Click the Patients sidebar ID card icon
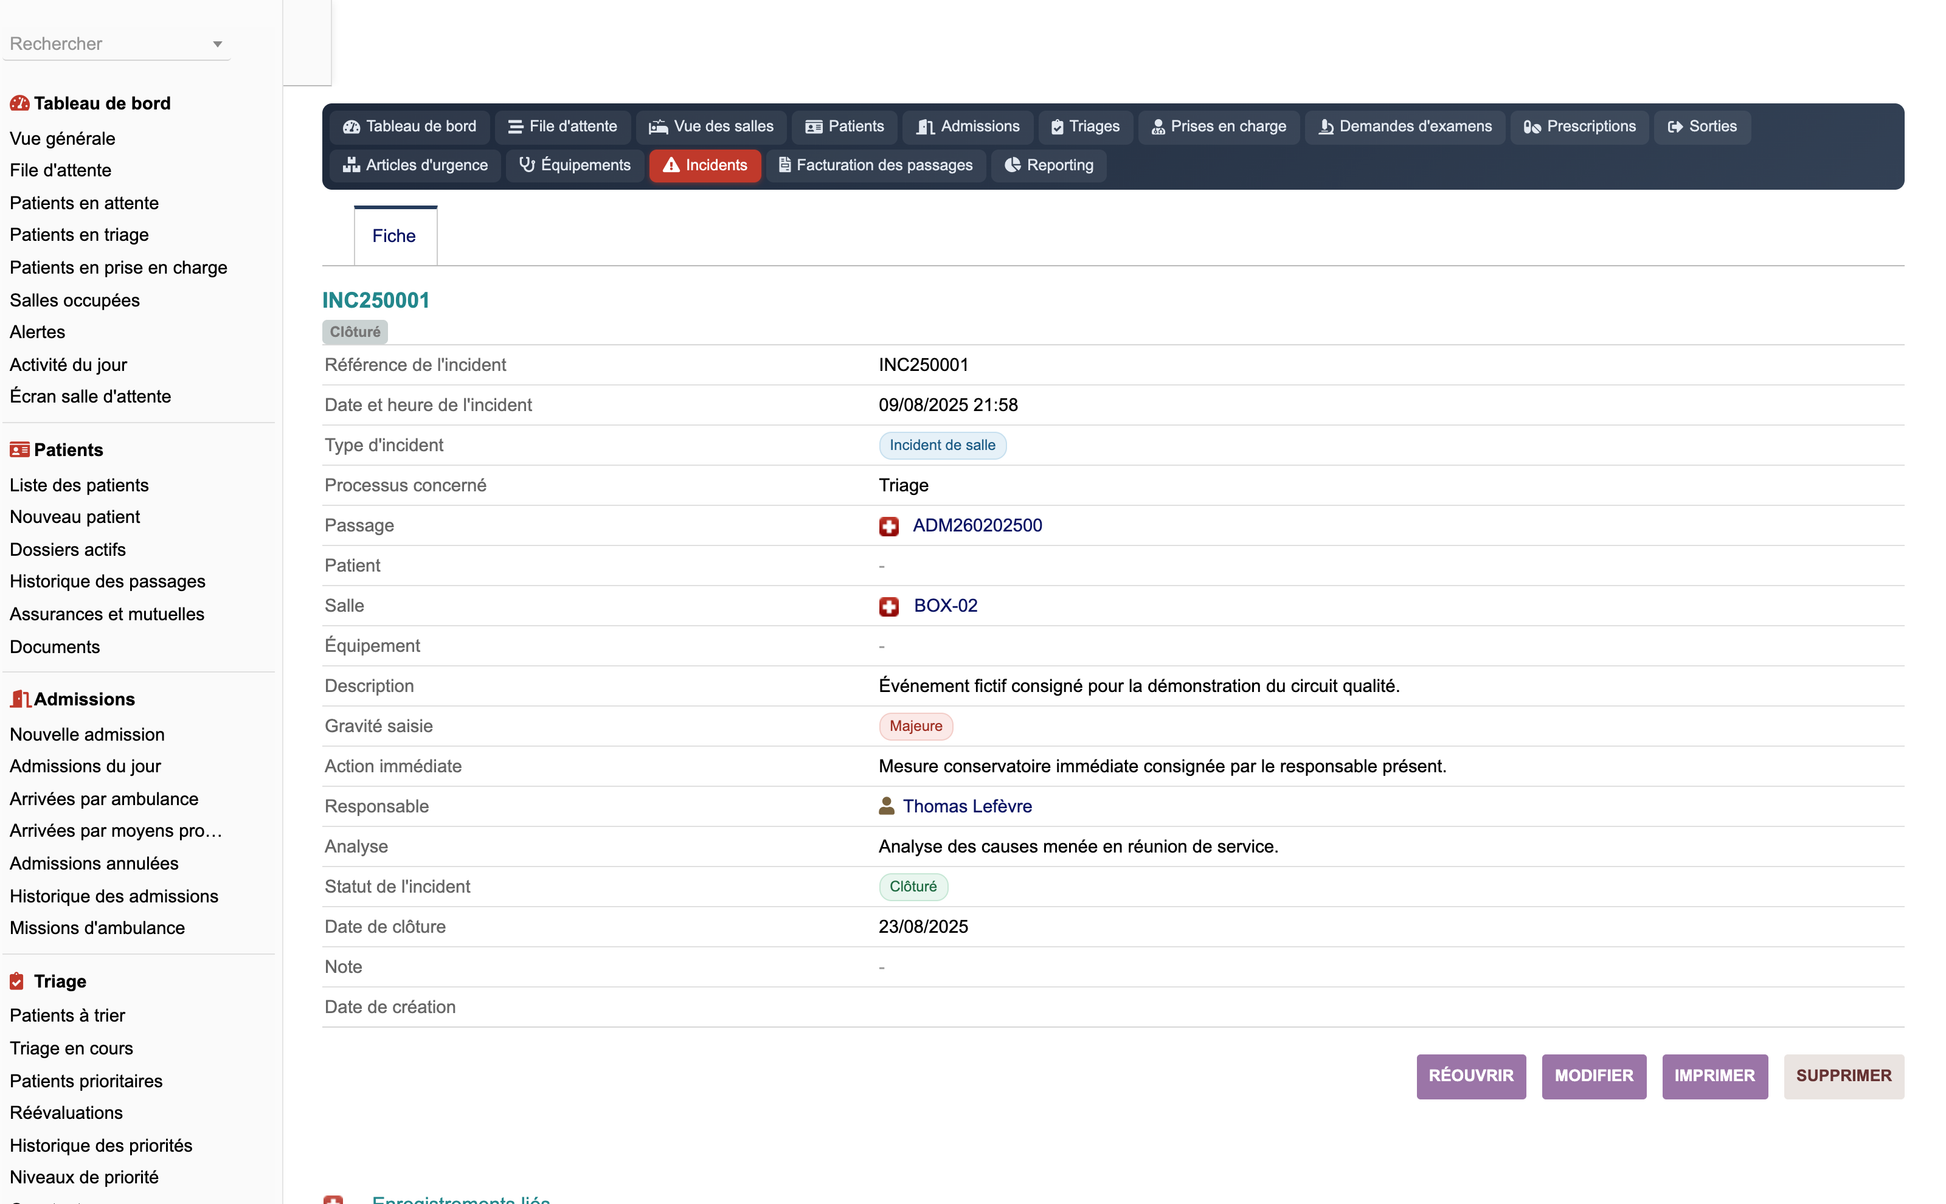The width and height of the screenshot is (1946, 1204). pyautogui.click(x=19, y=450)
